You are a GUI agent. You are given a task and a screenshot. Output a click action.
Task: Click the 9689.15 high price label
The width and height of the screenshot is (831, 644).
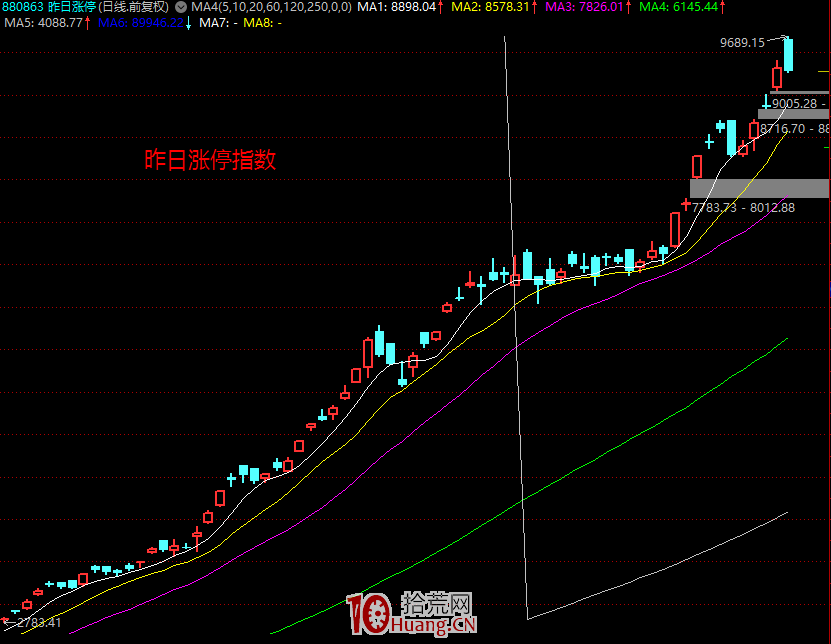(742, 42)
